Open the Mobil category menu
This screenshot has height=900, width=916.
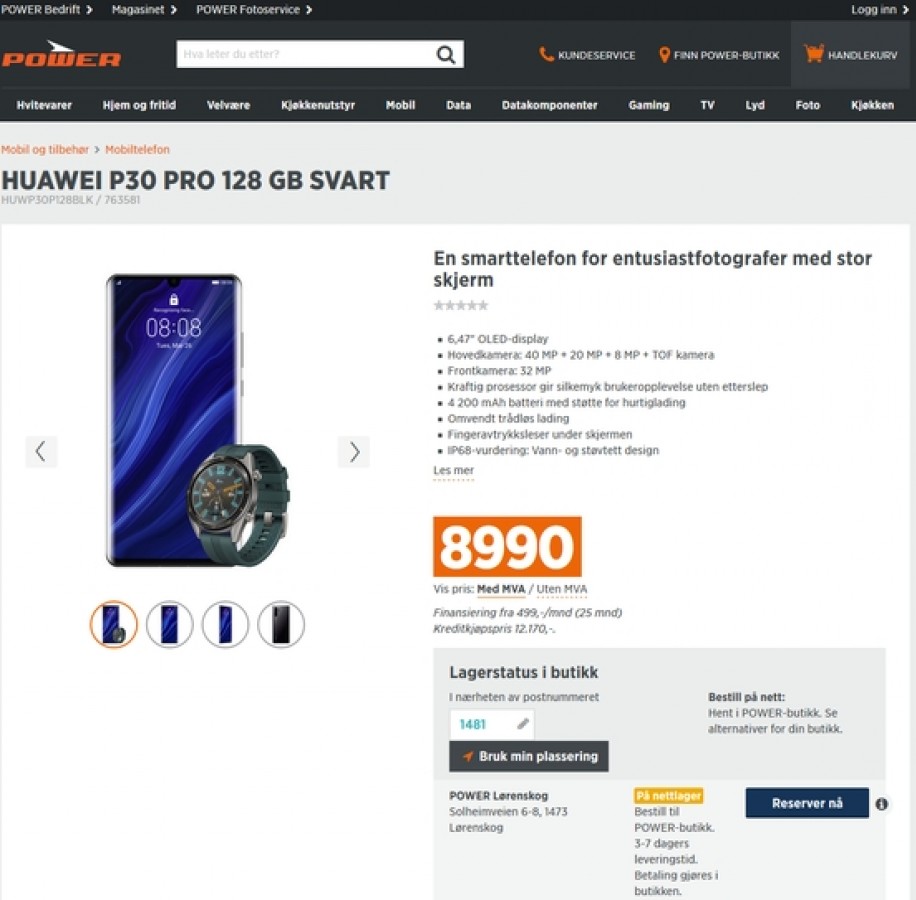(x=400, y=105)
